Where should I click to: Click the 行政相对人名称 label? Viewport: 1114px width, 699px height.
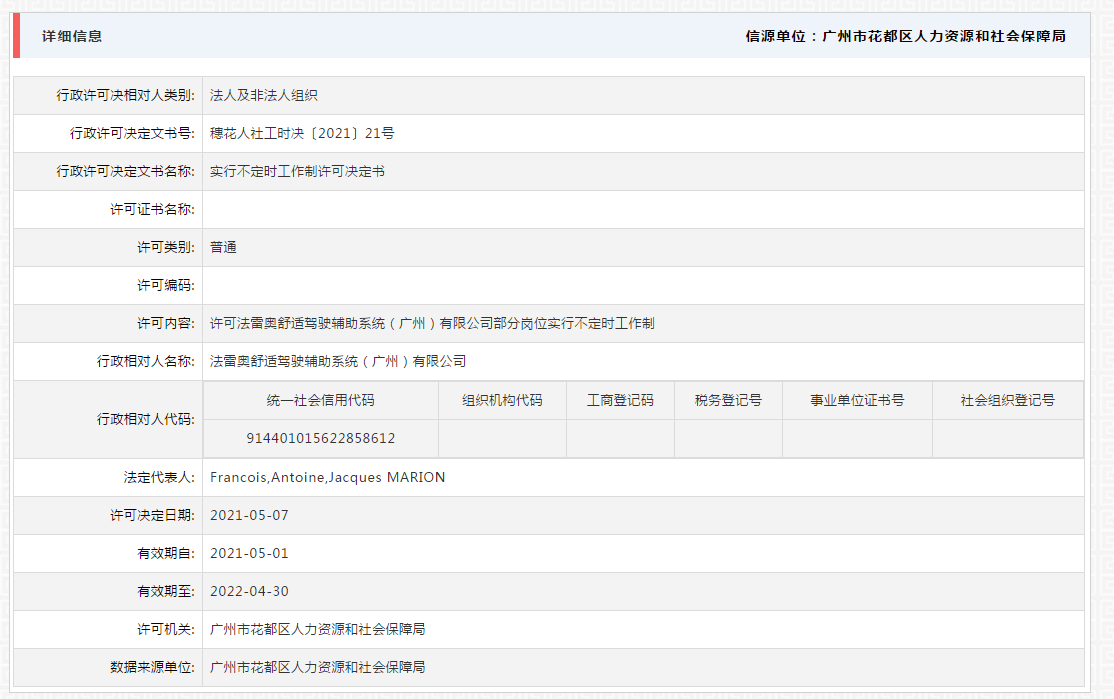[x=146, y=361]
